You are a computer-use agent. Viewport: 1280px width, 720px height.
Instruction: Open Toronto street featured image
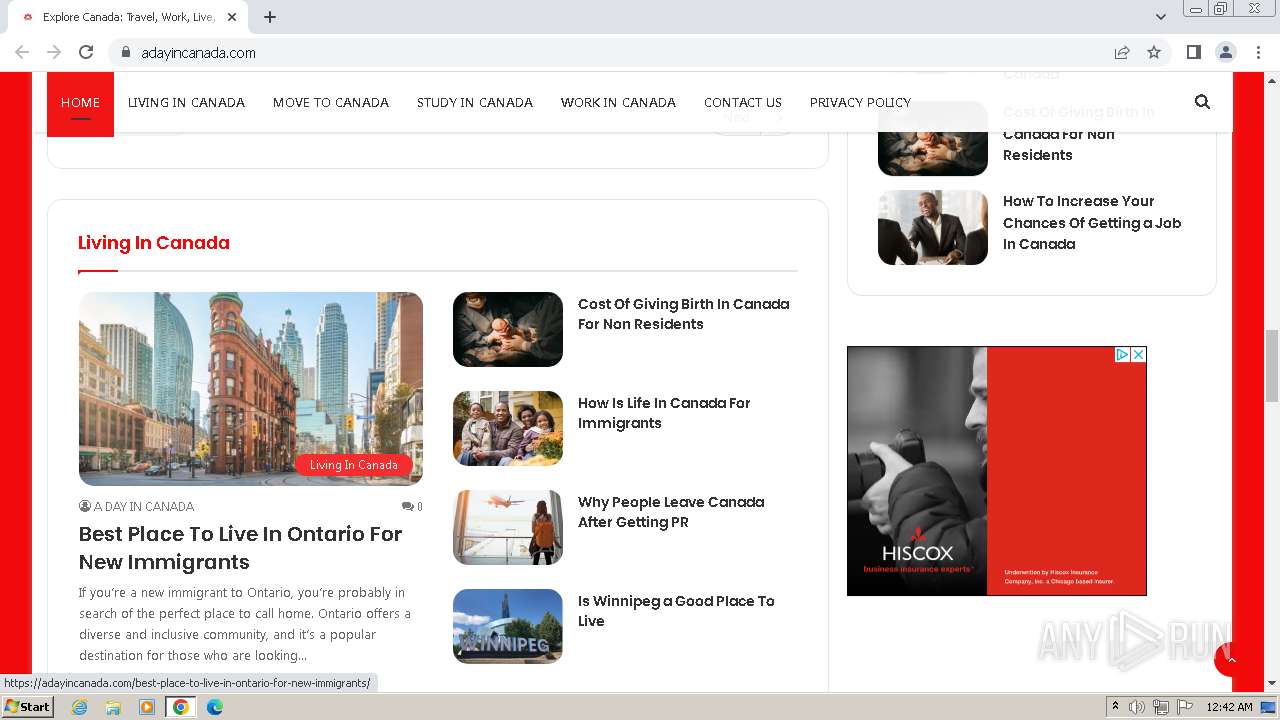(x=251, y=388)
